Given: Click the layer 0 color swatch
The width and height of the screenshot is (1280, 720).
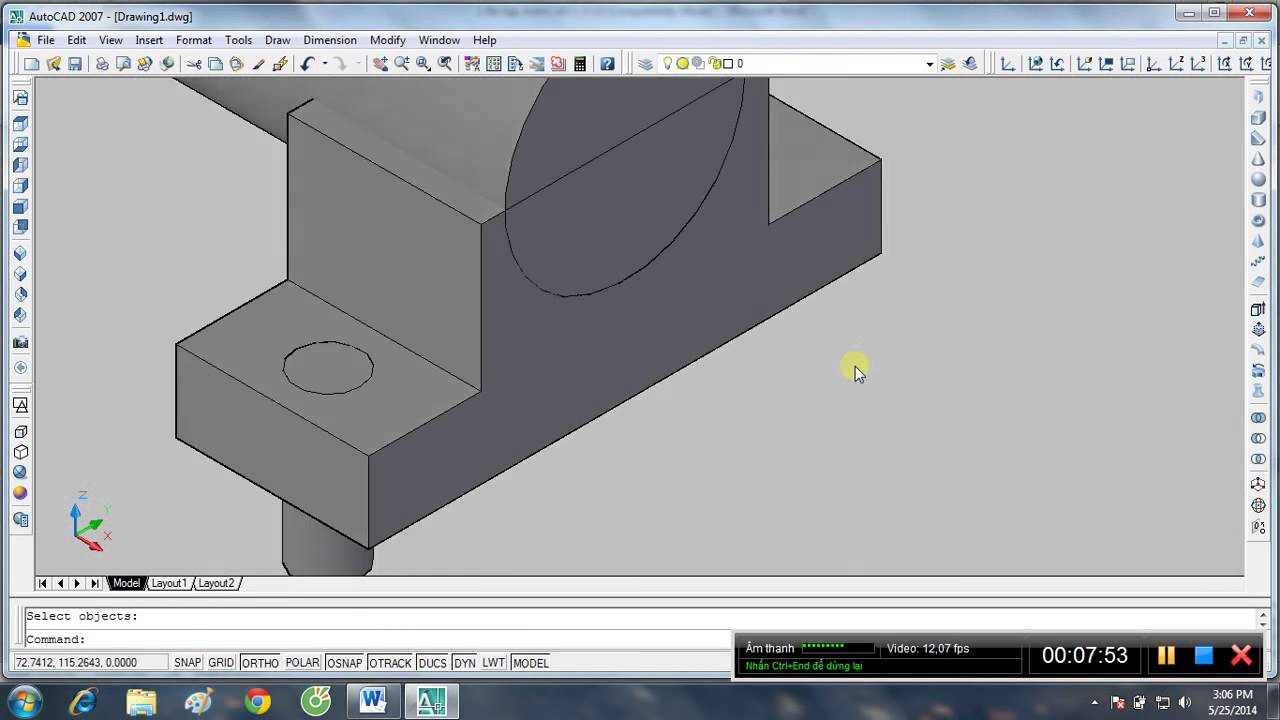Looking at the screenshot, I should pos(728,64).
